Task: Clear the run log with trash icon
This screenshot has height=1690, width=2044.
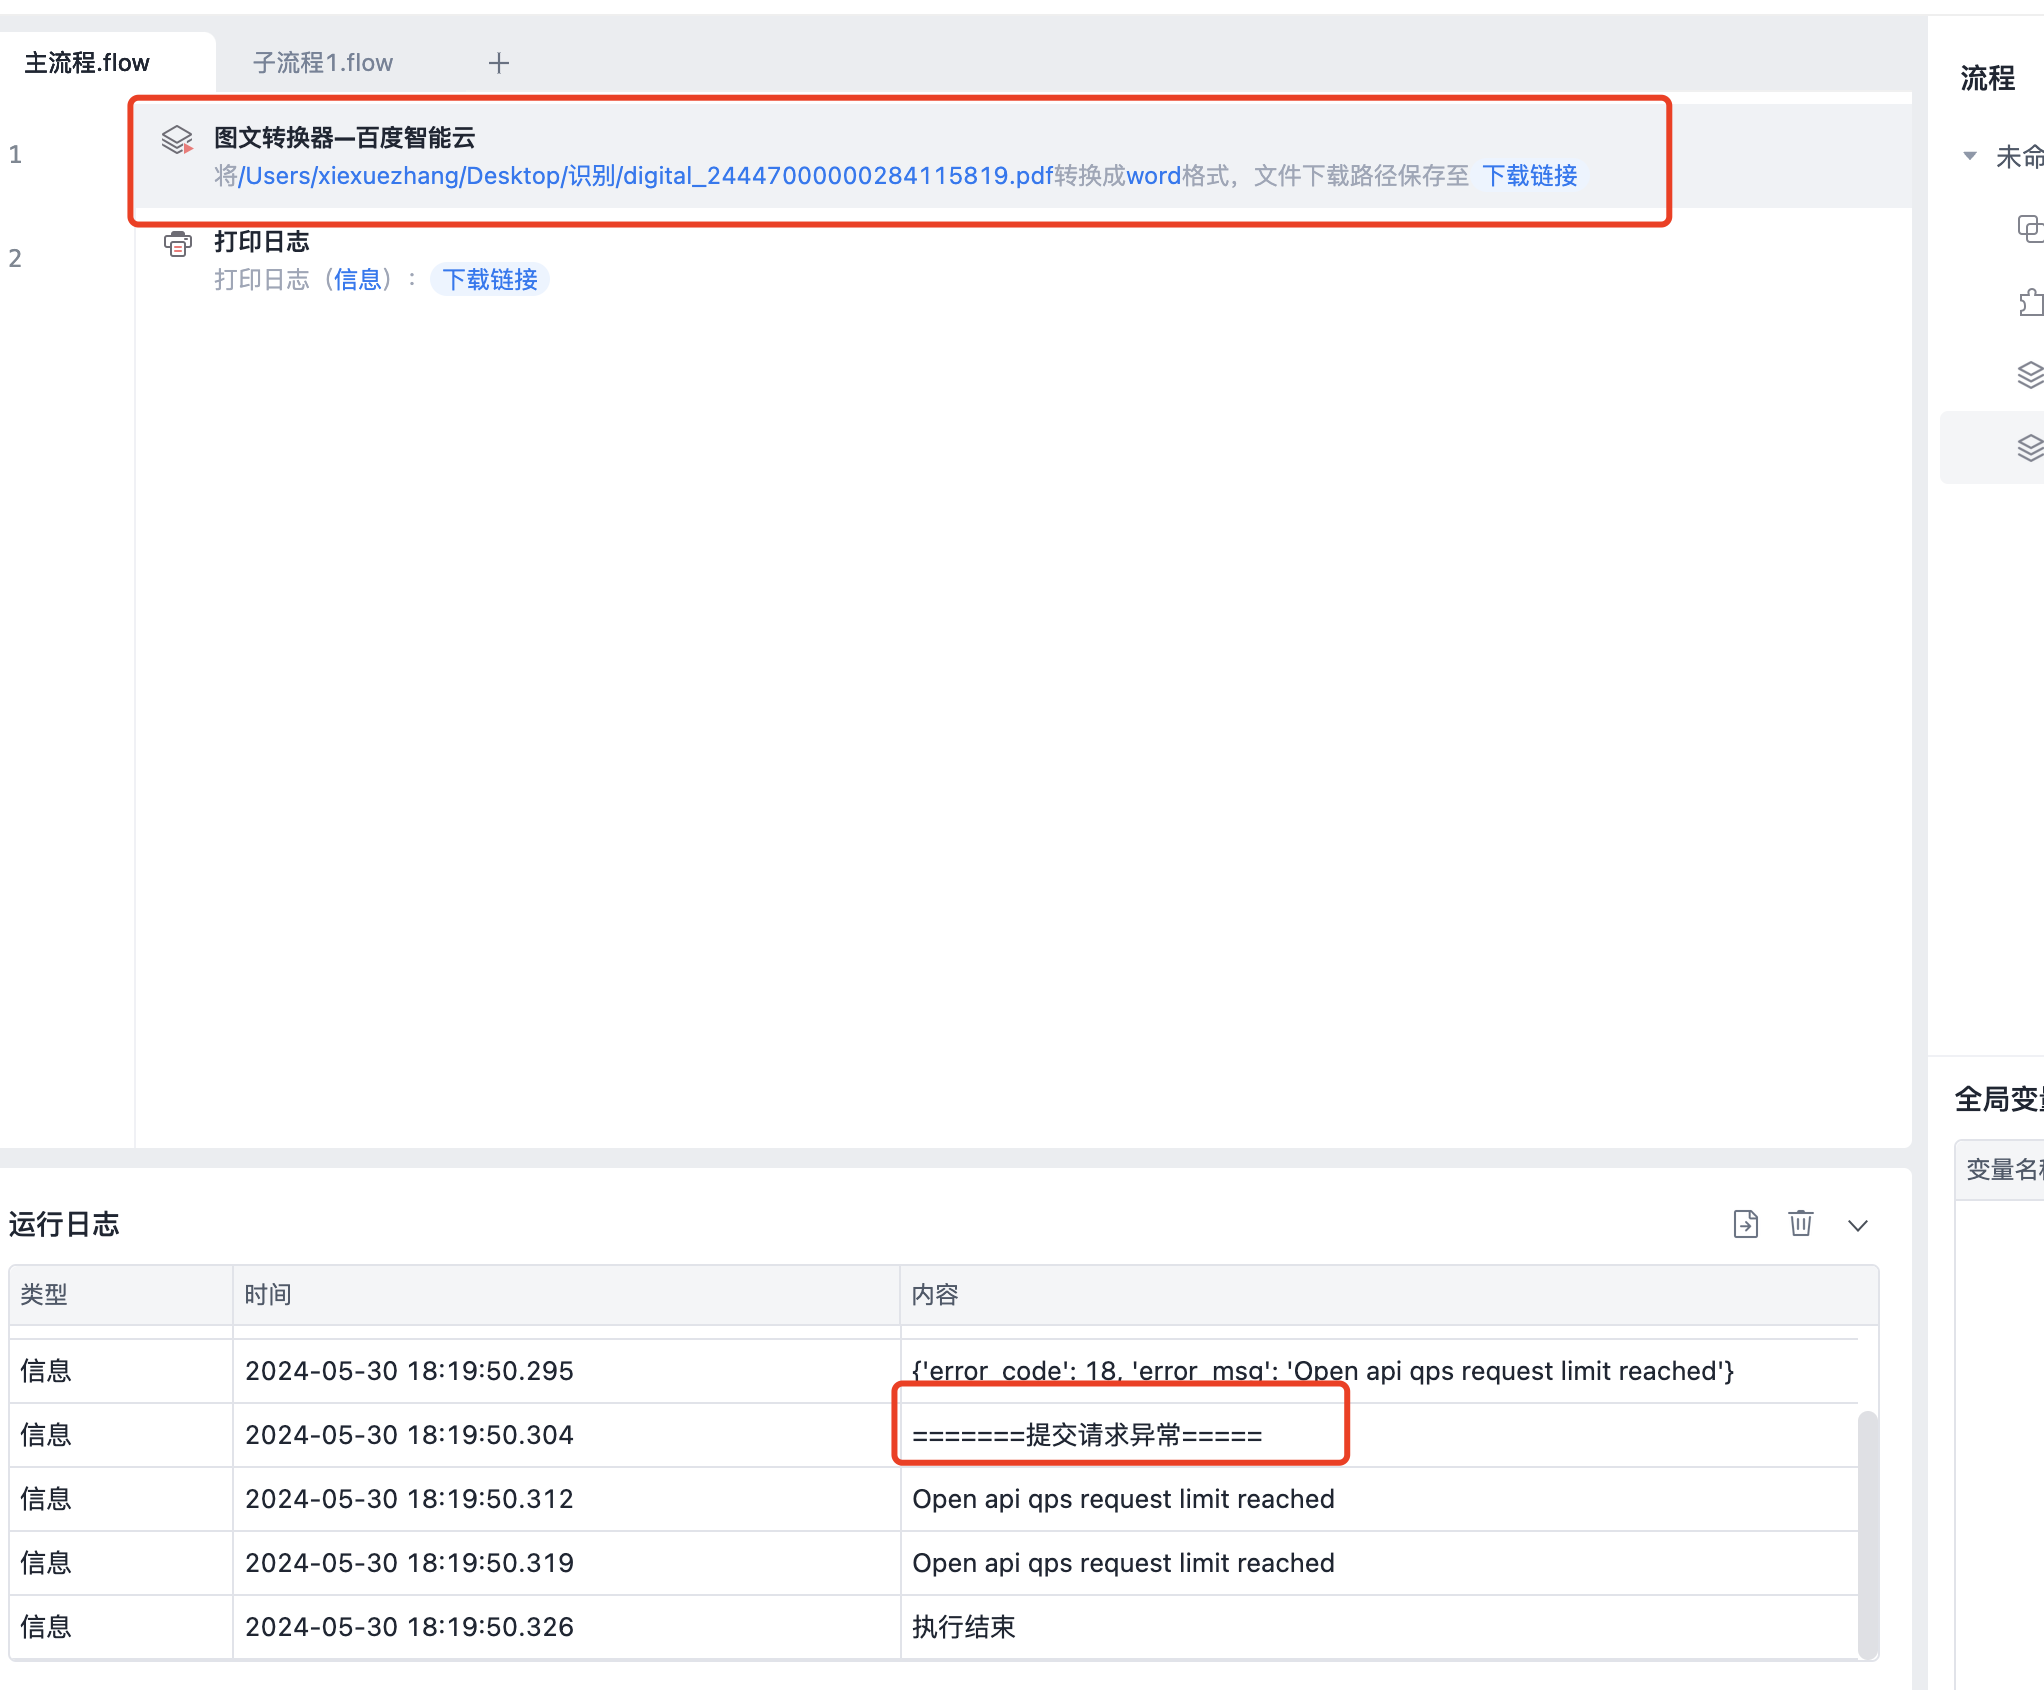Action: [1800, 1224]
